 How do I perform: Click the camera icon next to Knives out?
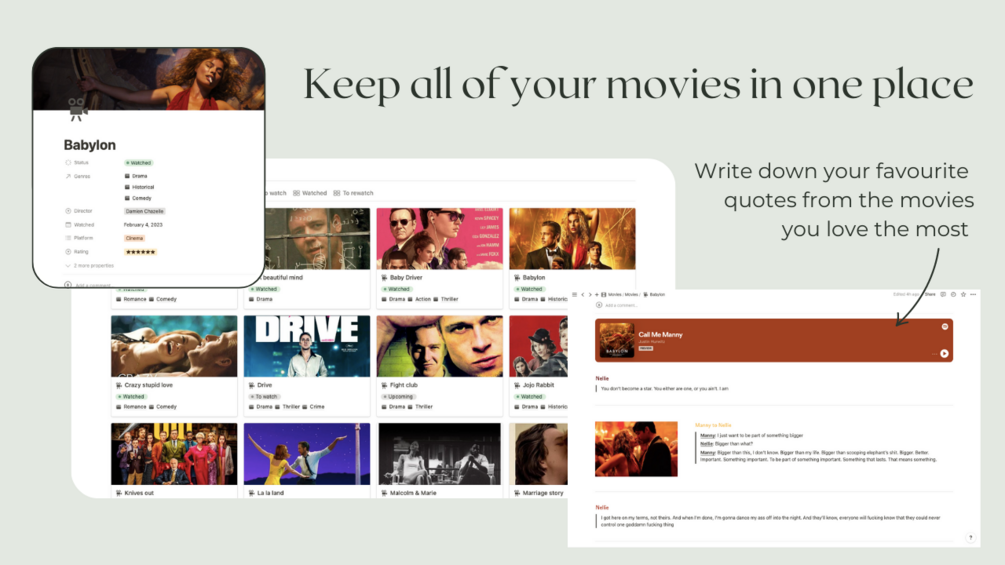pos(119,493)
